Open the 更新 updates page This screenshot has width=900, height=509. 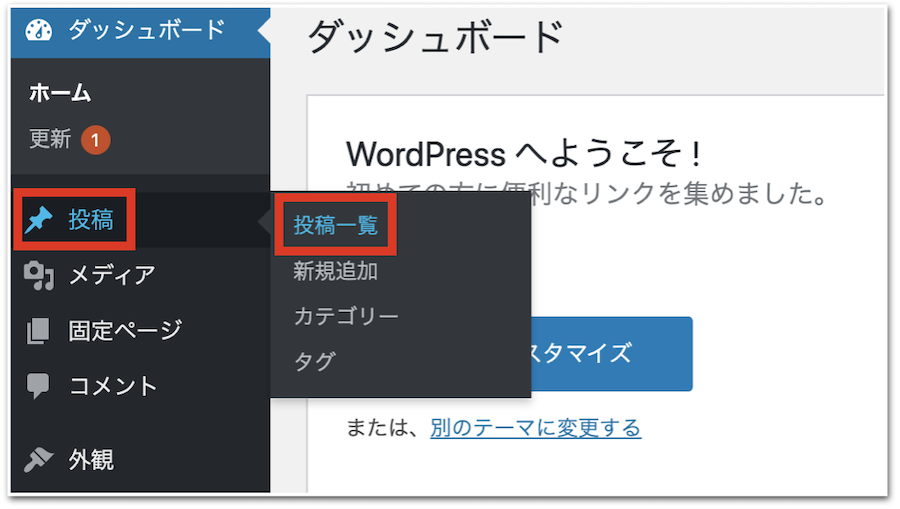pyautogui.click(x=50, y=140)
